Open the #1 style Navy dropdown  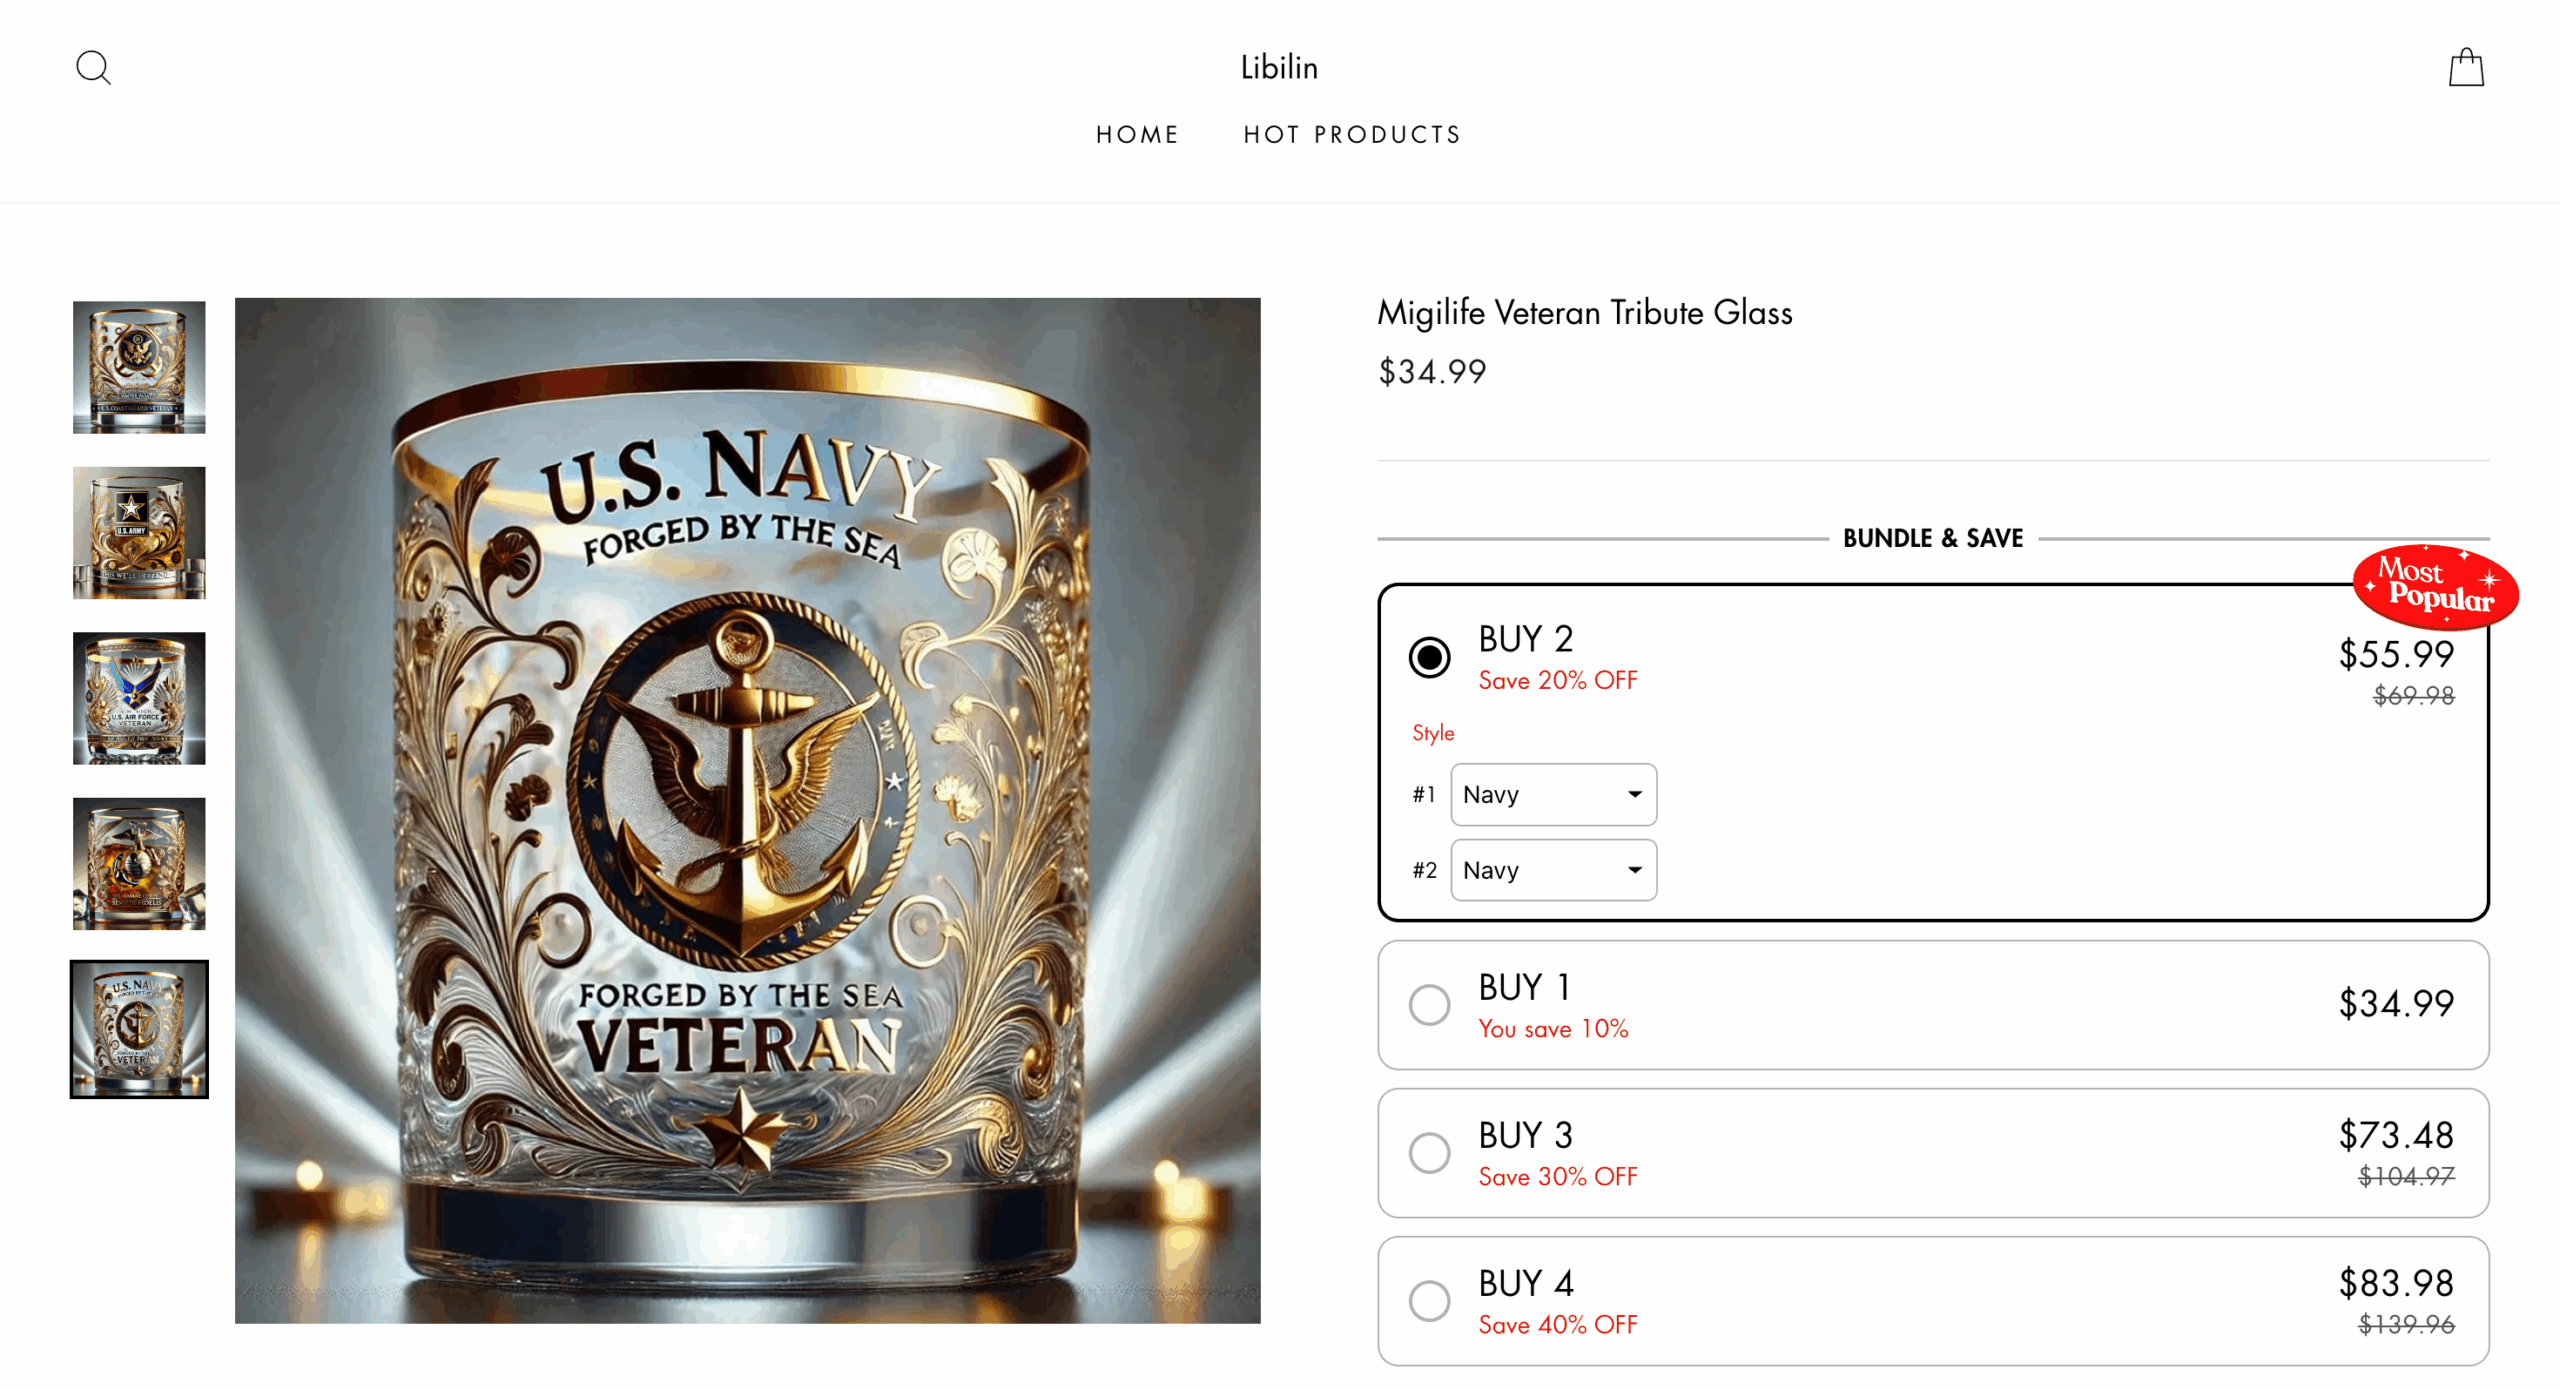pos(1553,795)
